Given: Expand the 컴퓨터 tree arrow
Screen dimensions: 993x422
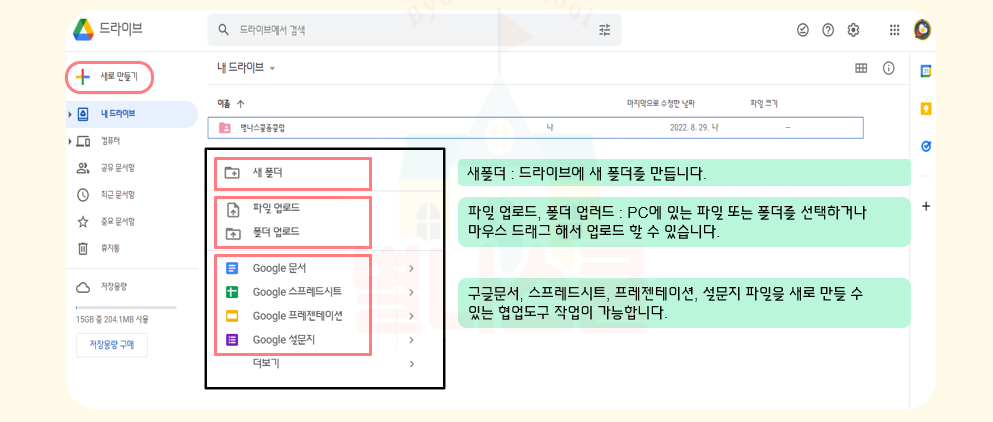Looking at the screenshot, I should click(70, 141).
